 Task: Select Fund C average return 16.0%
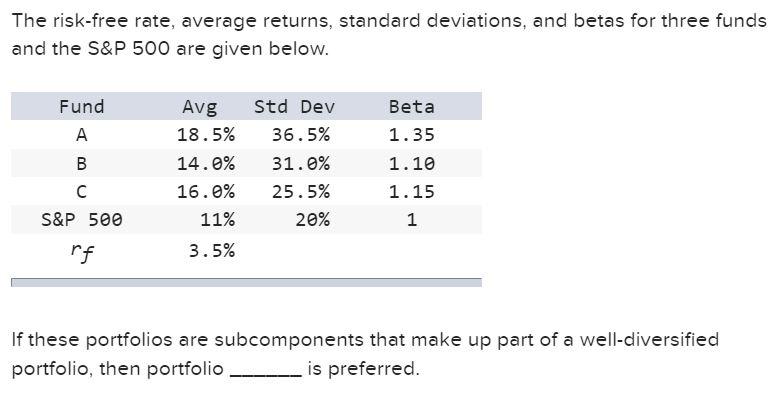pos(206,191)
